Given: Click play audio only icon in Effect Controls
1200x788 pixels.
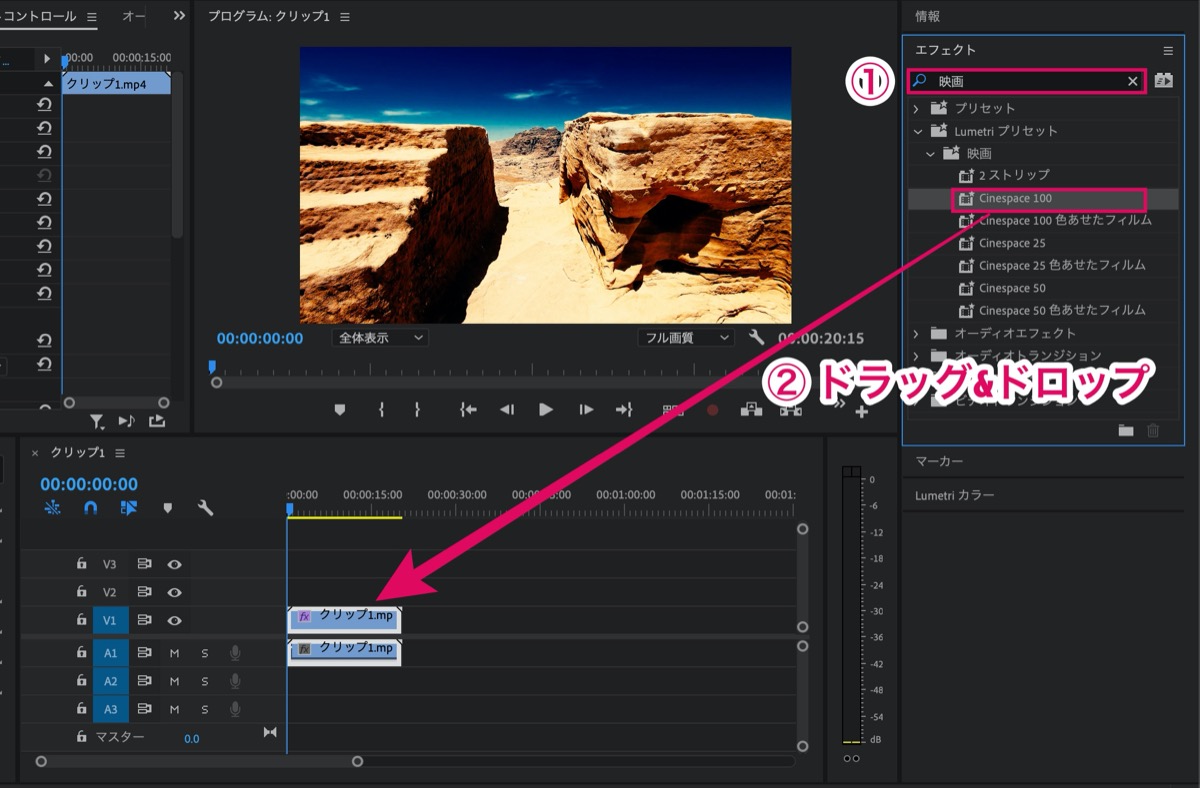Looking at the screenshot, I should [127, 421].
